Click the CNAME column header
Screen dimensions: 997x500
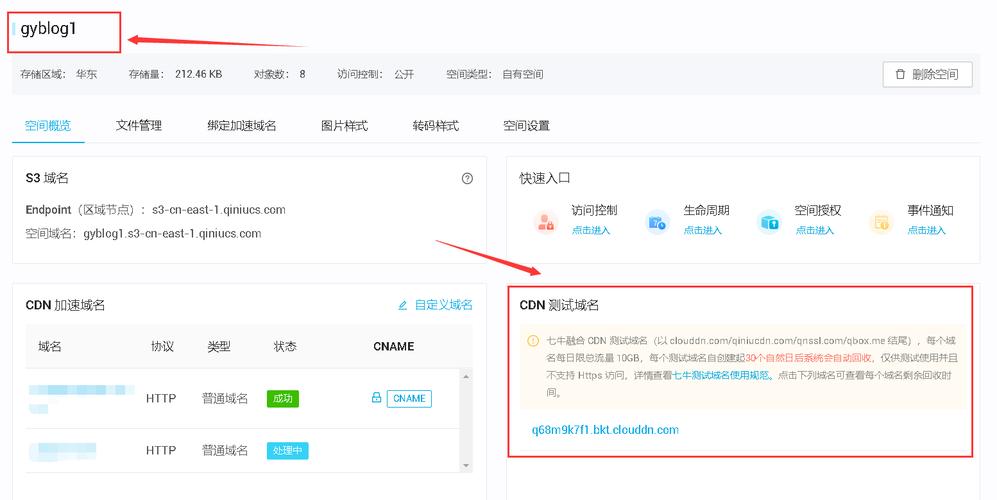coord(394,347)
